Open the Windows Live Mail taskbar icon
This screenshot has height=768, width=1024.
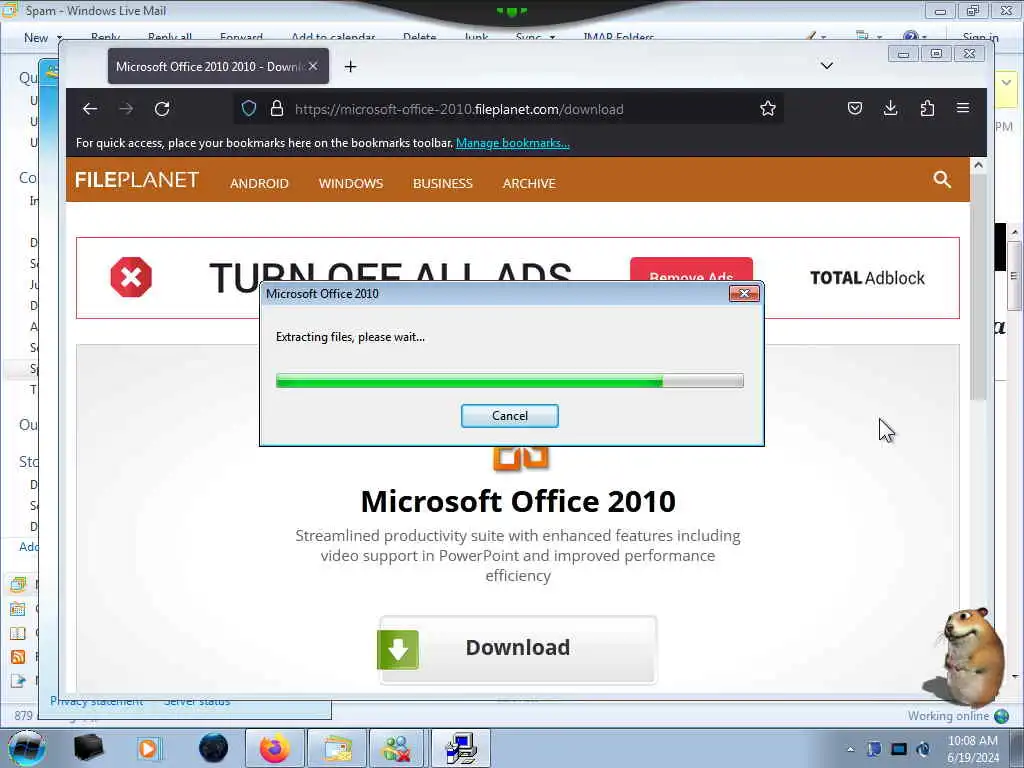pyautogui.click(x=336, y=748)
